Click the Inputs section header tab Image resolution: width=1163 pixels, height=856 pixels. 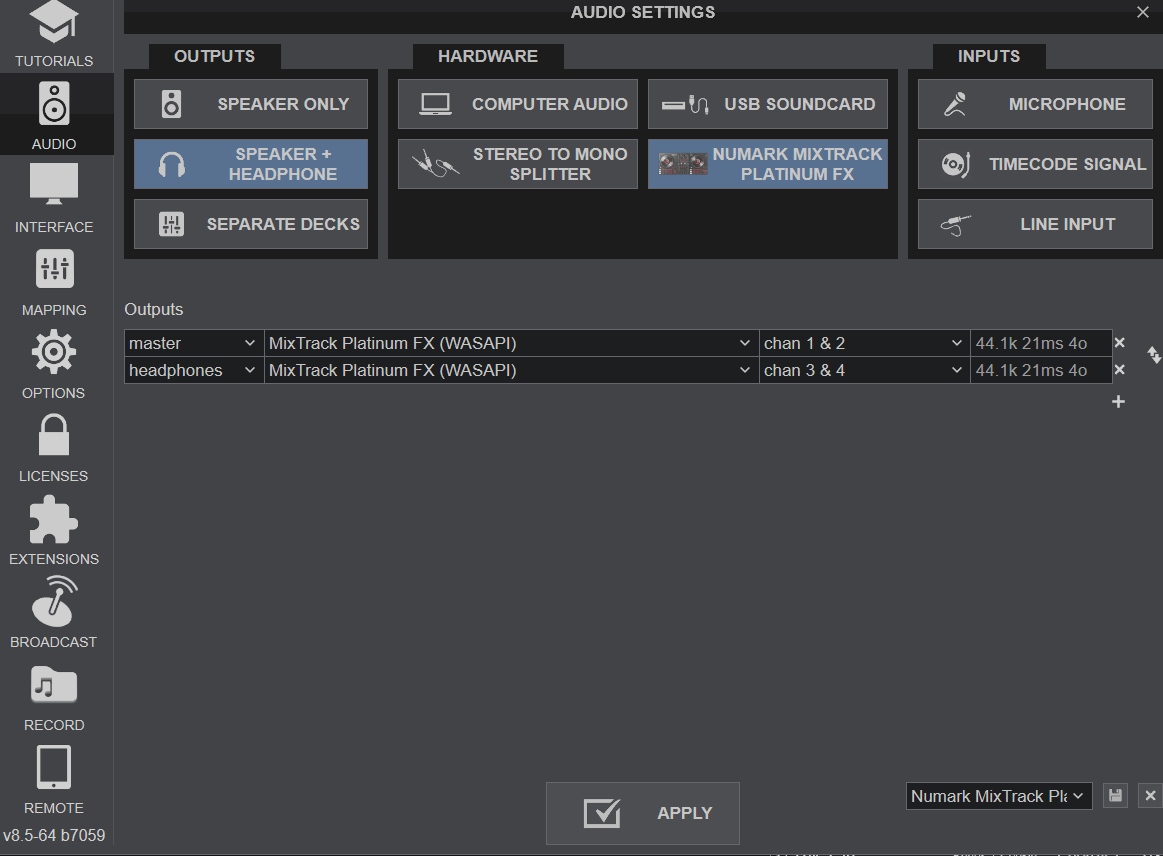click(989, 56)
